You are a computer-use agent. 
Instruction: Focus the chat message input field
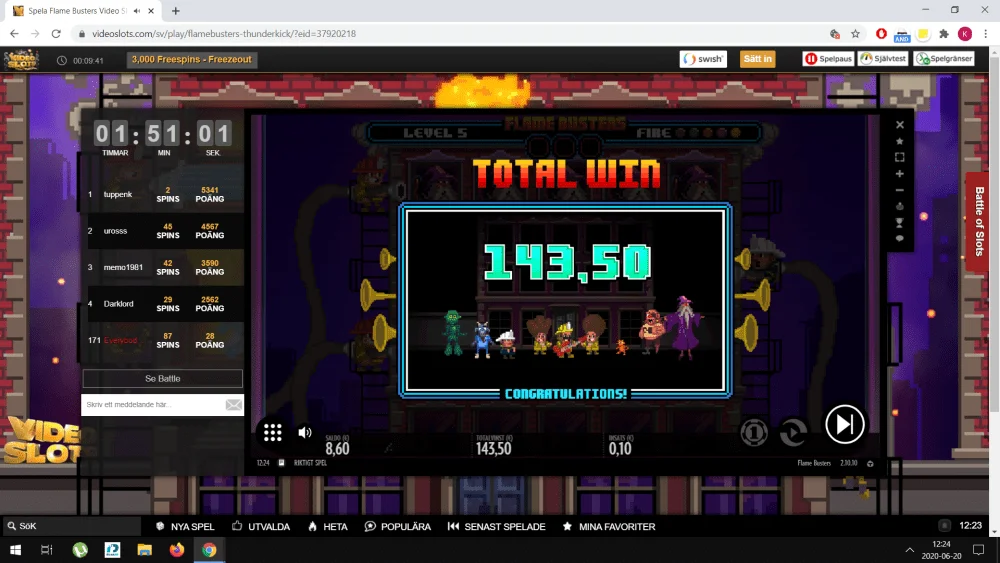point(153,404)
